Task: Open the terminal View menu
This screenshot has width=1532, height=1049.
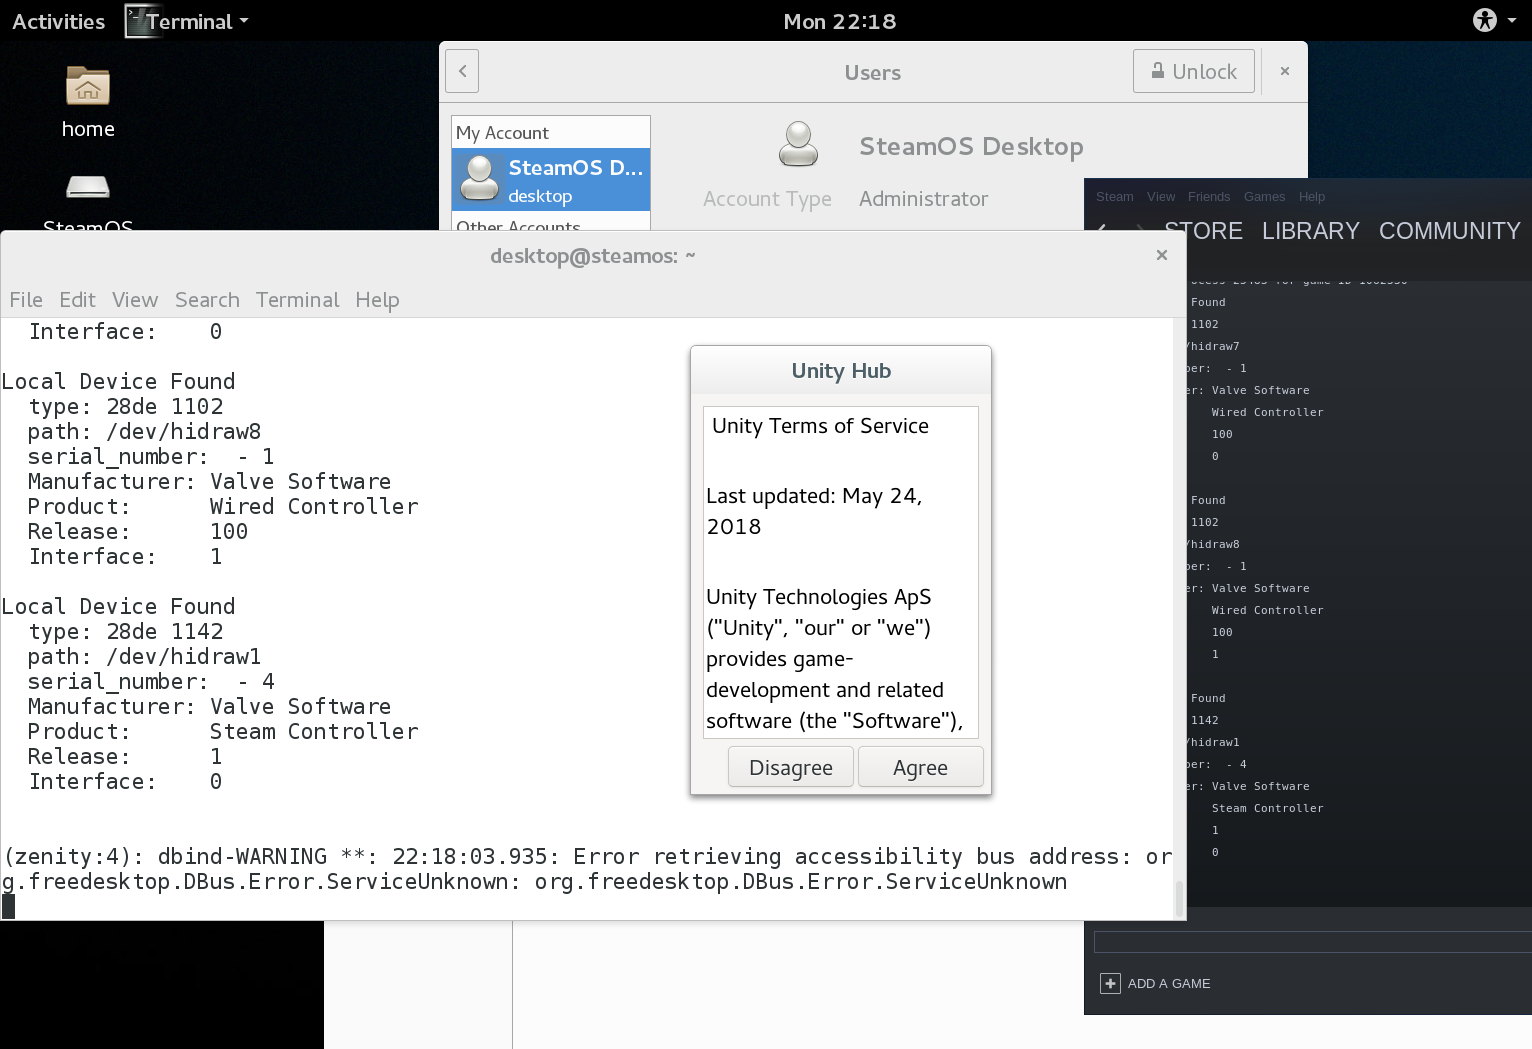Action: (x=135, y=300)
